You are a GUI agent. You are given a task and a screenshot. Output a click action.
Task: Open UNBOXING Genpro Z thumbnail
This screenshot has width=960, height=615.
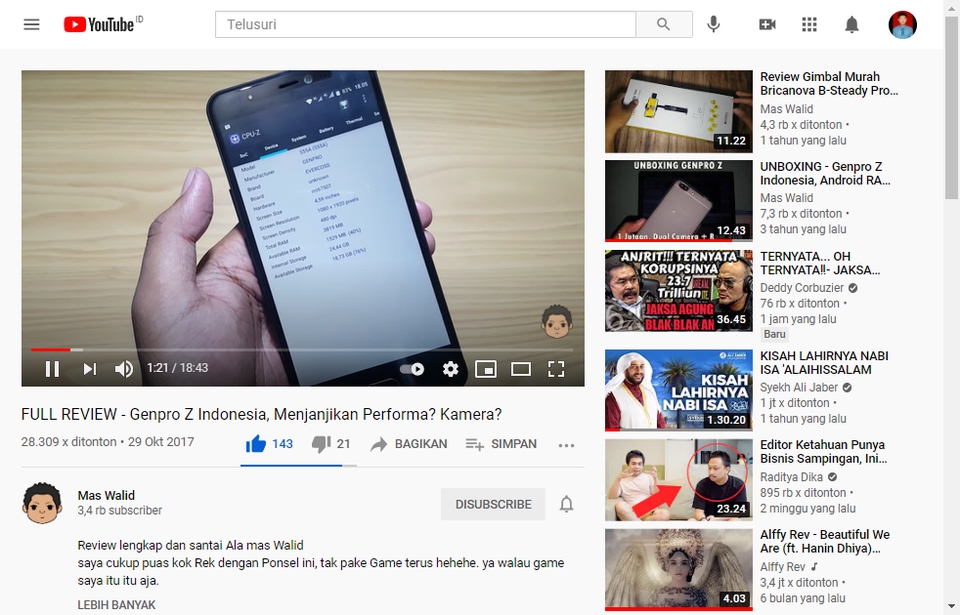tap(678, 201)
